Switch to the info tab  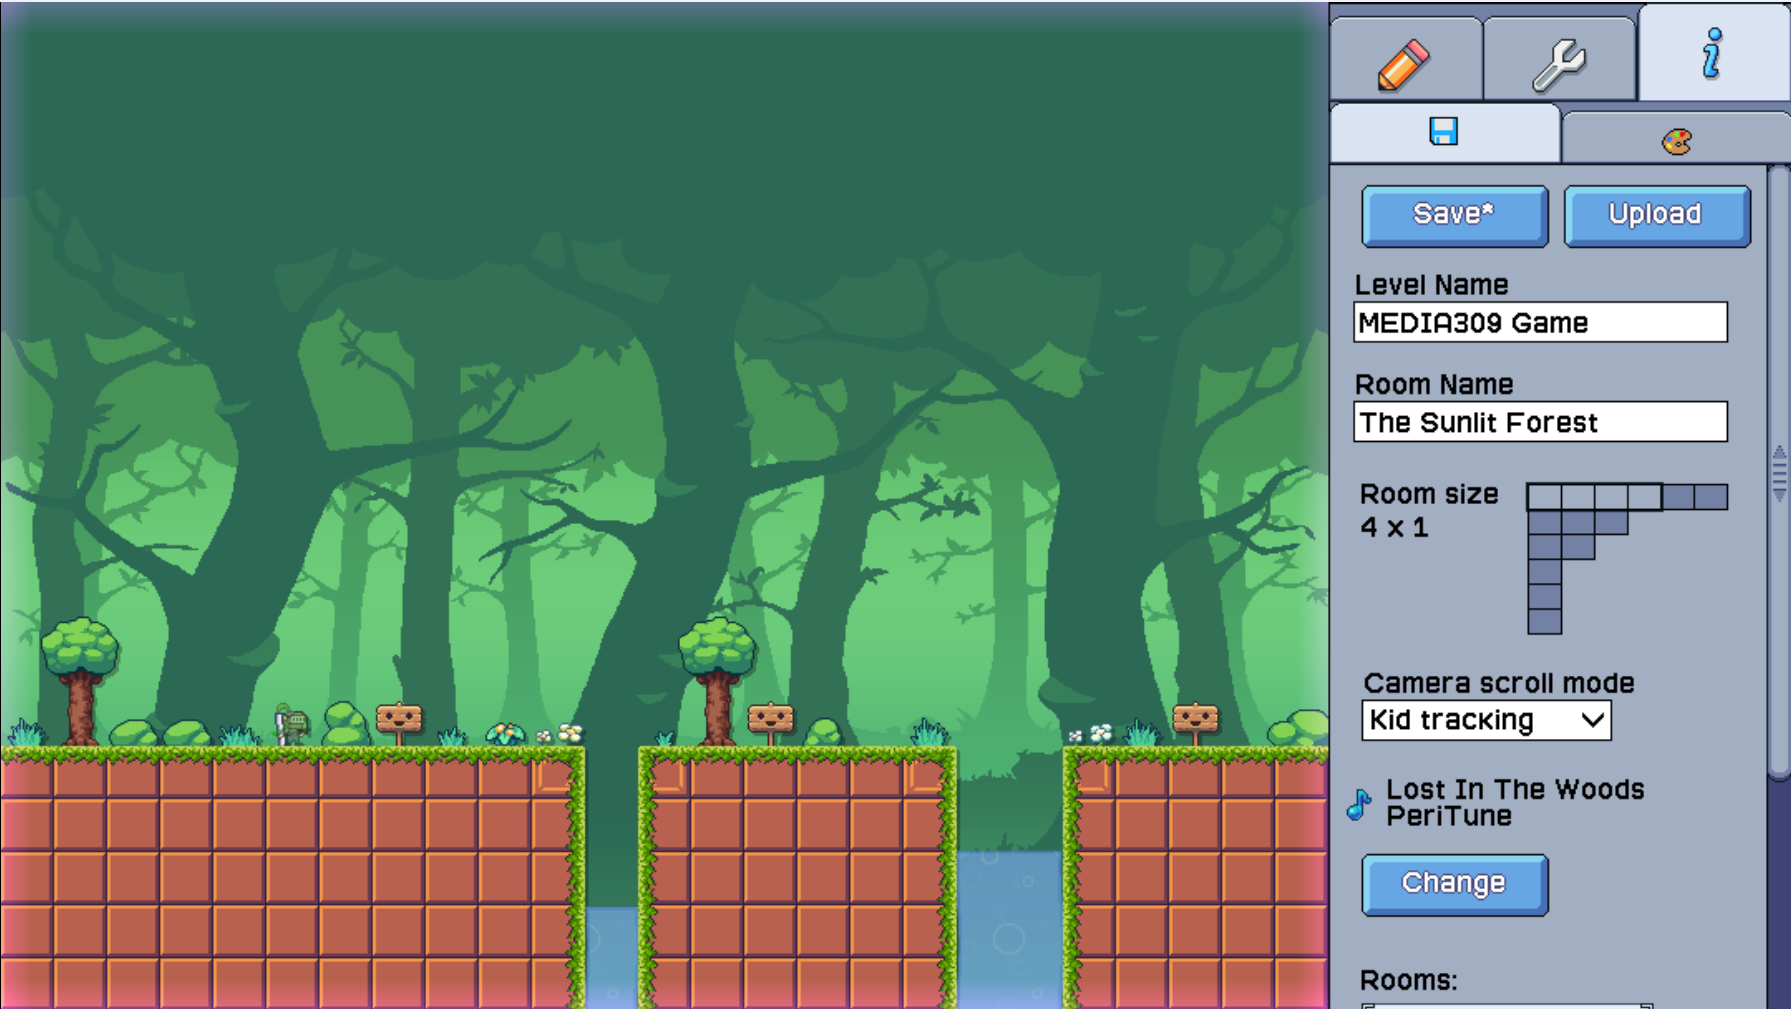coord(1713,52)
